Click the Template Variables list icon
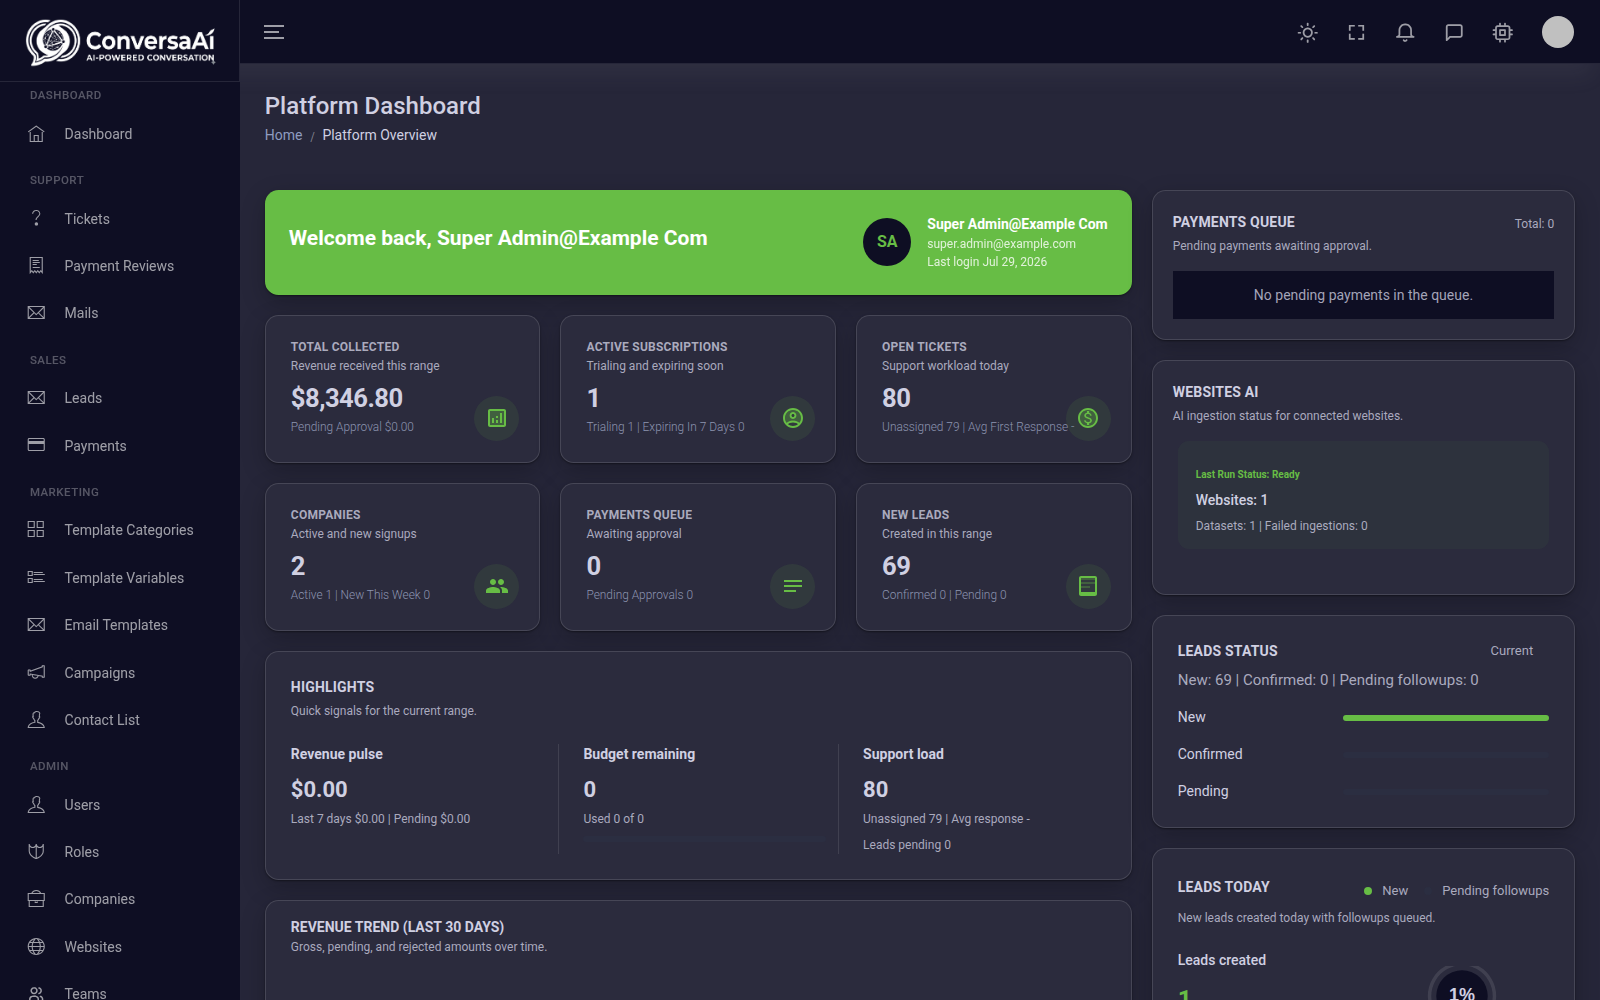Screen dimensions: 1600x1000 tap(36, 577)
